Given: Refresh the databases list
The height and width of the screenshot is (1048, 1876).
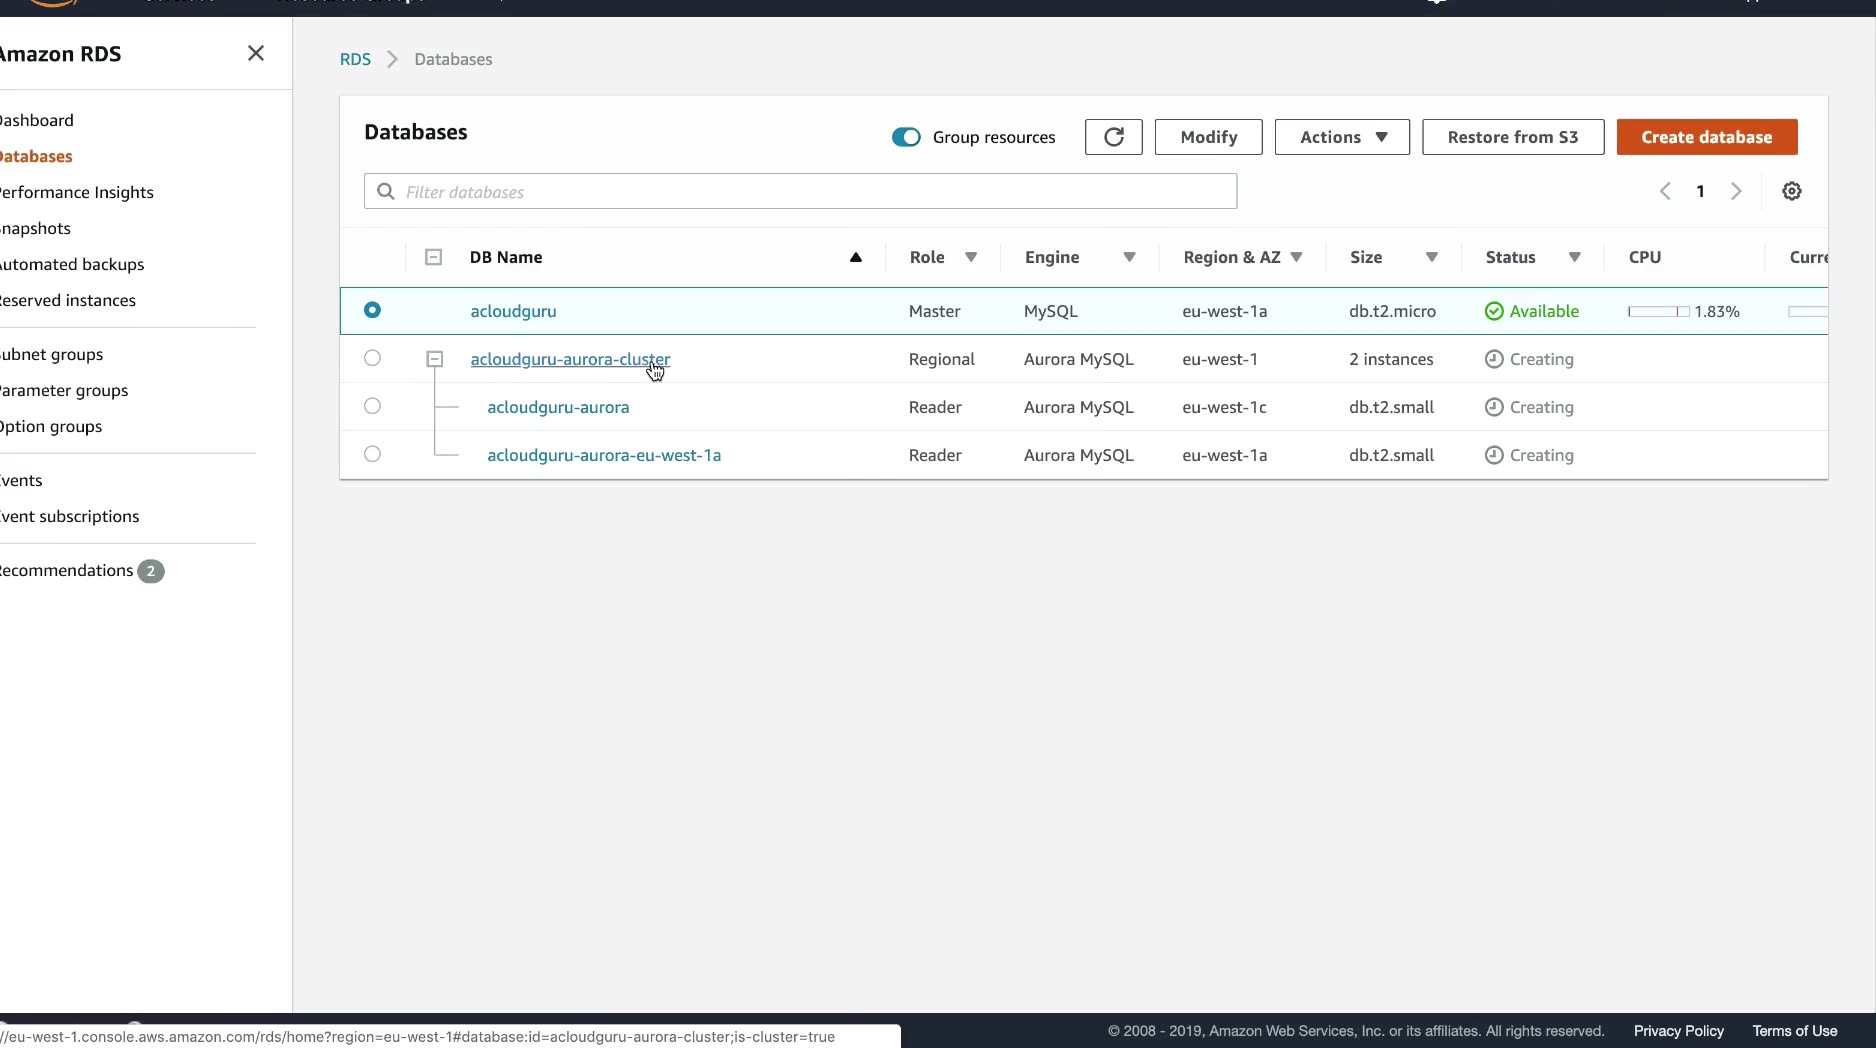Looking at the screenshot, I should coord(1113,137).
